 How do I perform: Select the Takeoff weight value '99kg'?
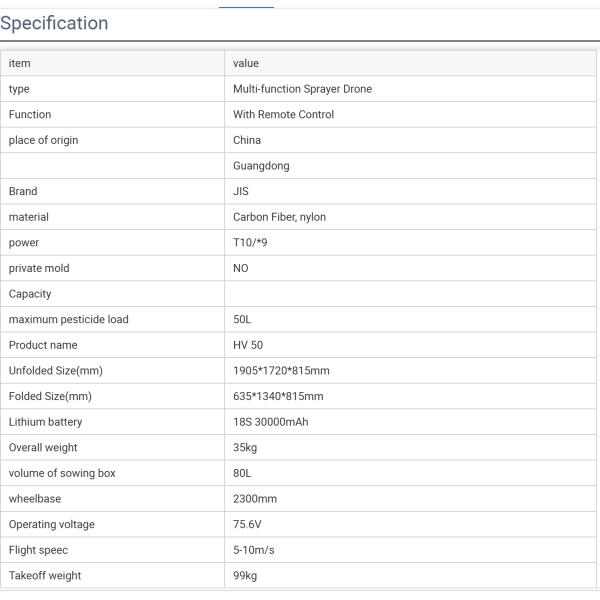245,576
